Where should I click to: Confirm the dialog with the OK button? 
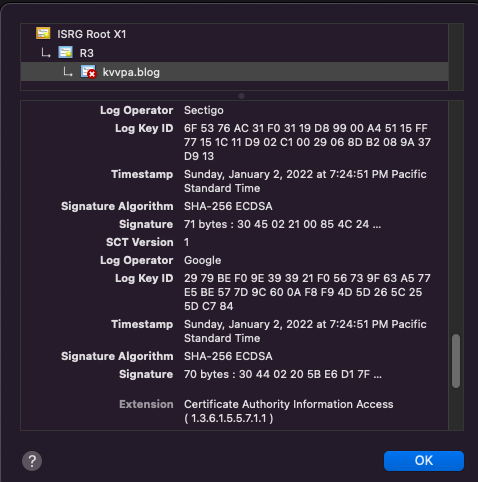(x=424, y=461)
